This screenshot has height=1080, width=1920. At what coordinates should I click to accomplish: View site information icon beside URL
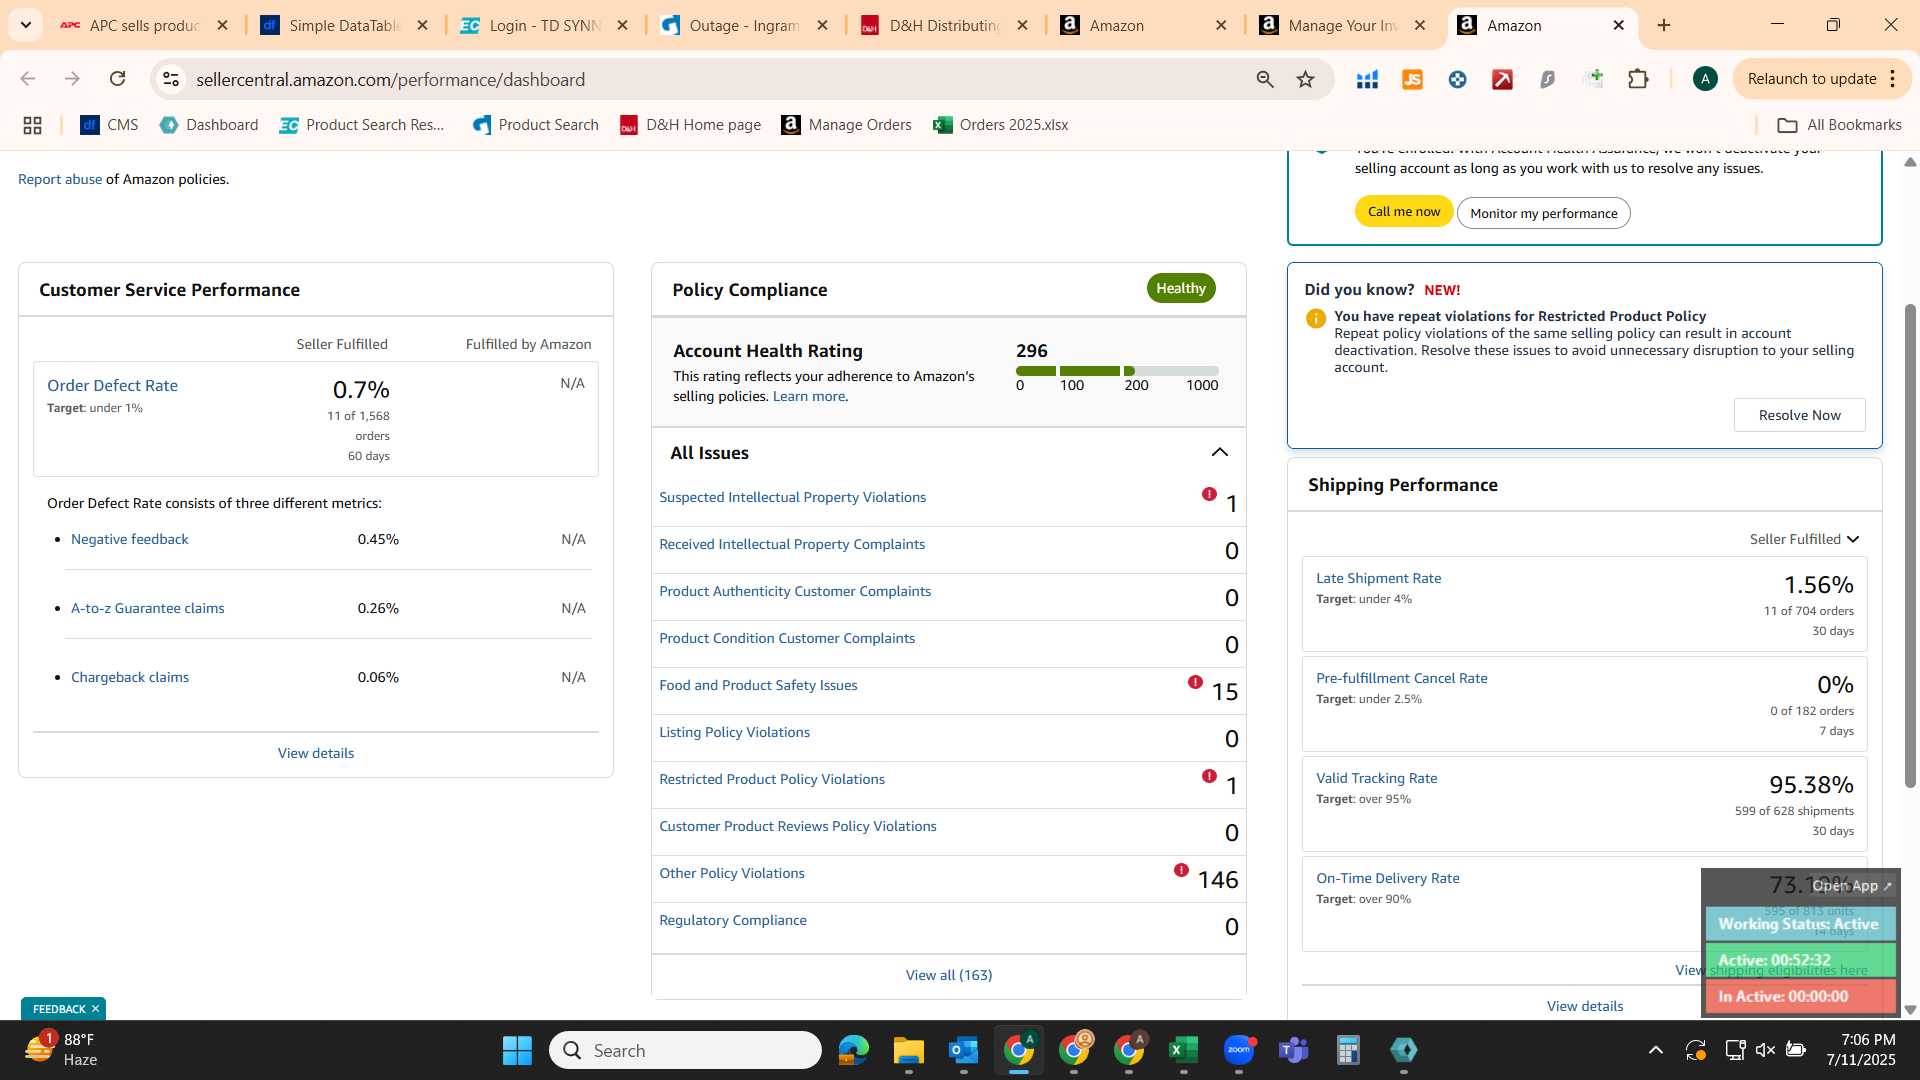point(171,79)
